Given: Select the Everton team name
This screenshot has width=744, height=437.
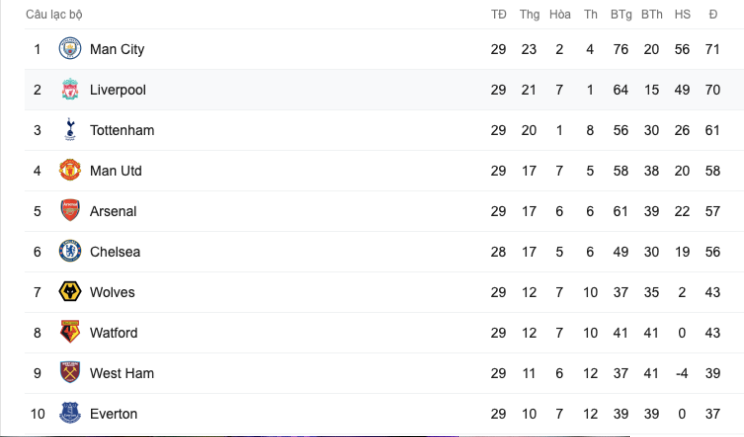Looking at the screenshot, I should point(114,414).
